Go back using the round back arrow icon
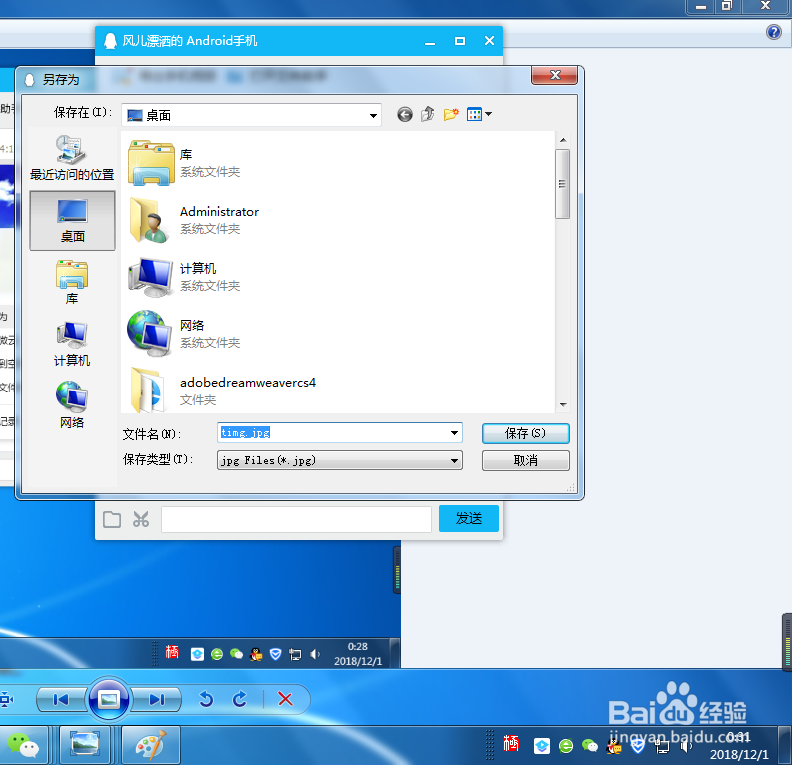 click(x=405, y=115)
